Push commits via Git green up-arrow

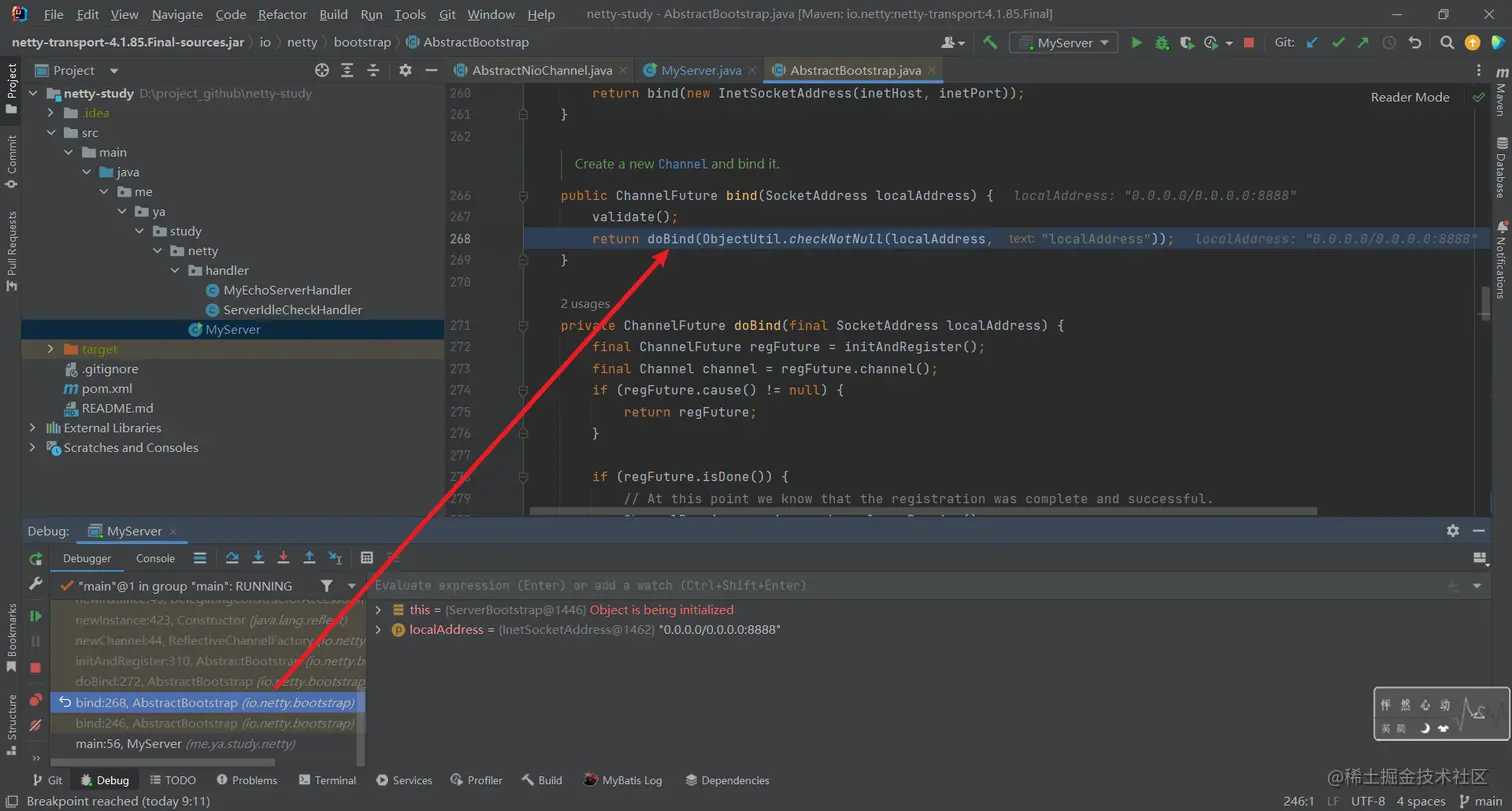click(x=1363, y=43)
